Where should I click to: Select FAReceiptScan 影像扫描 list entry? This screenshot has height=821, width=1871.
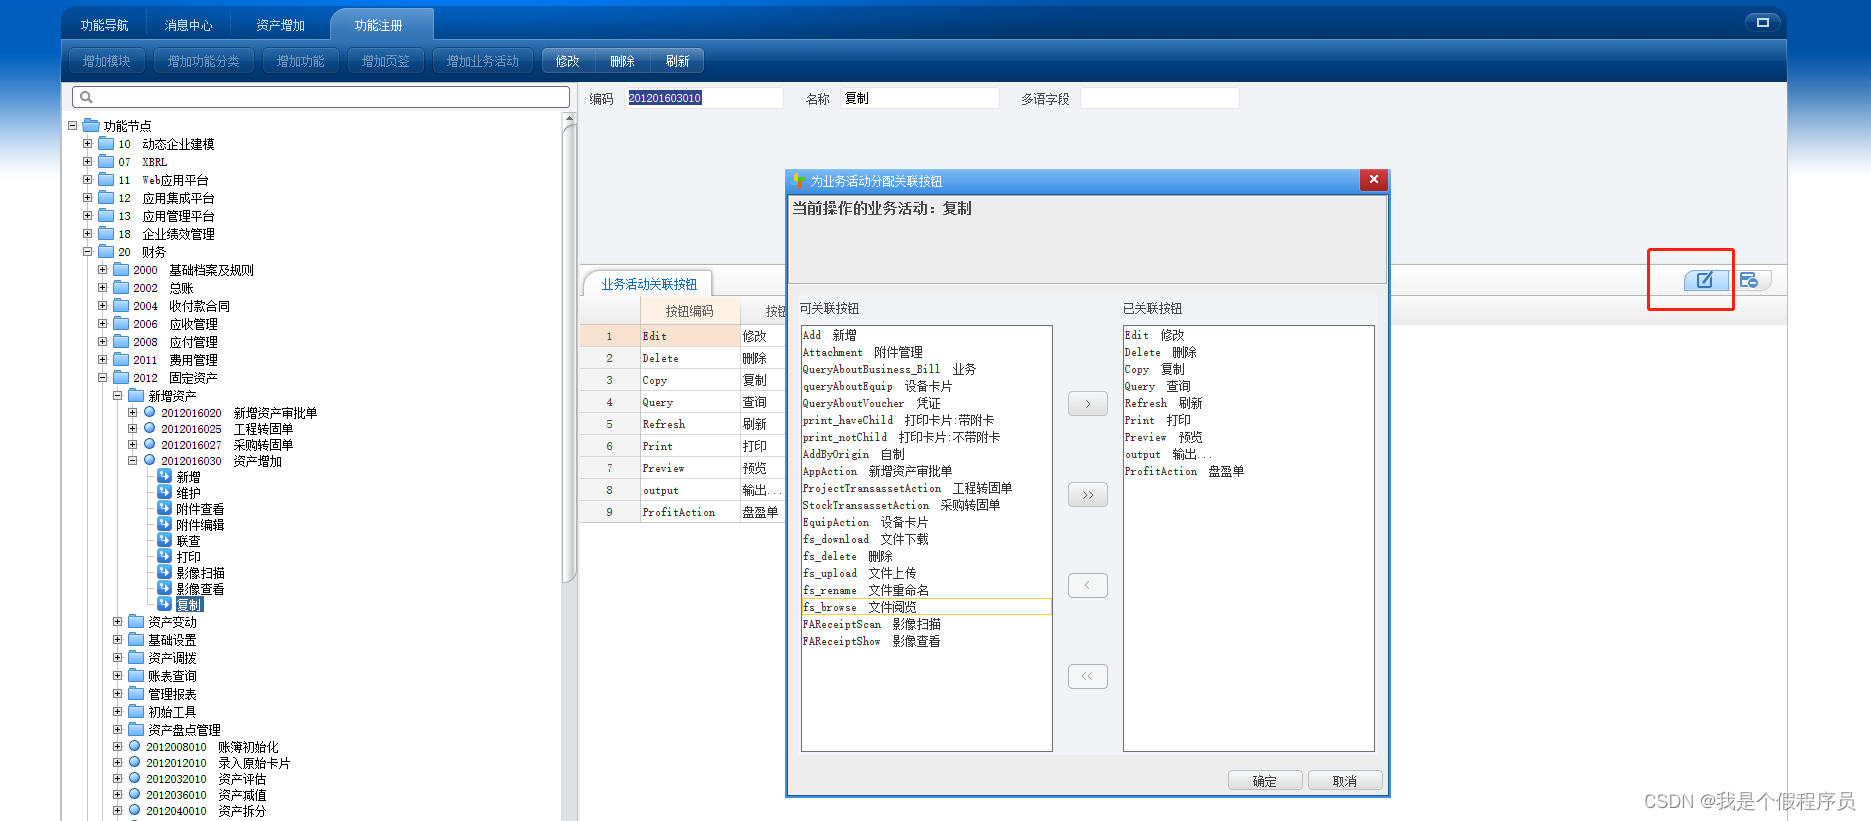[x=926, y=624]
